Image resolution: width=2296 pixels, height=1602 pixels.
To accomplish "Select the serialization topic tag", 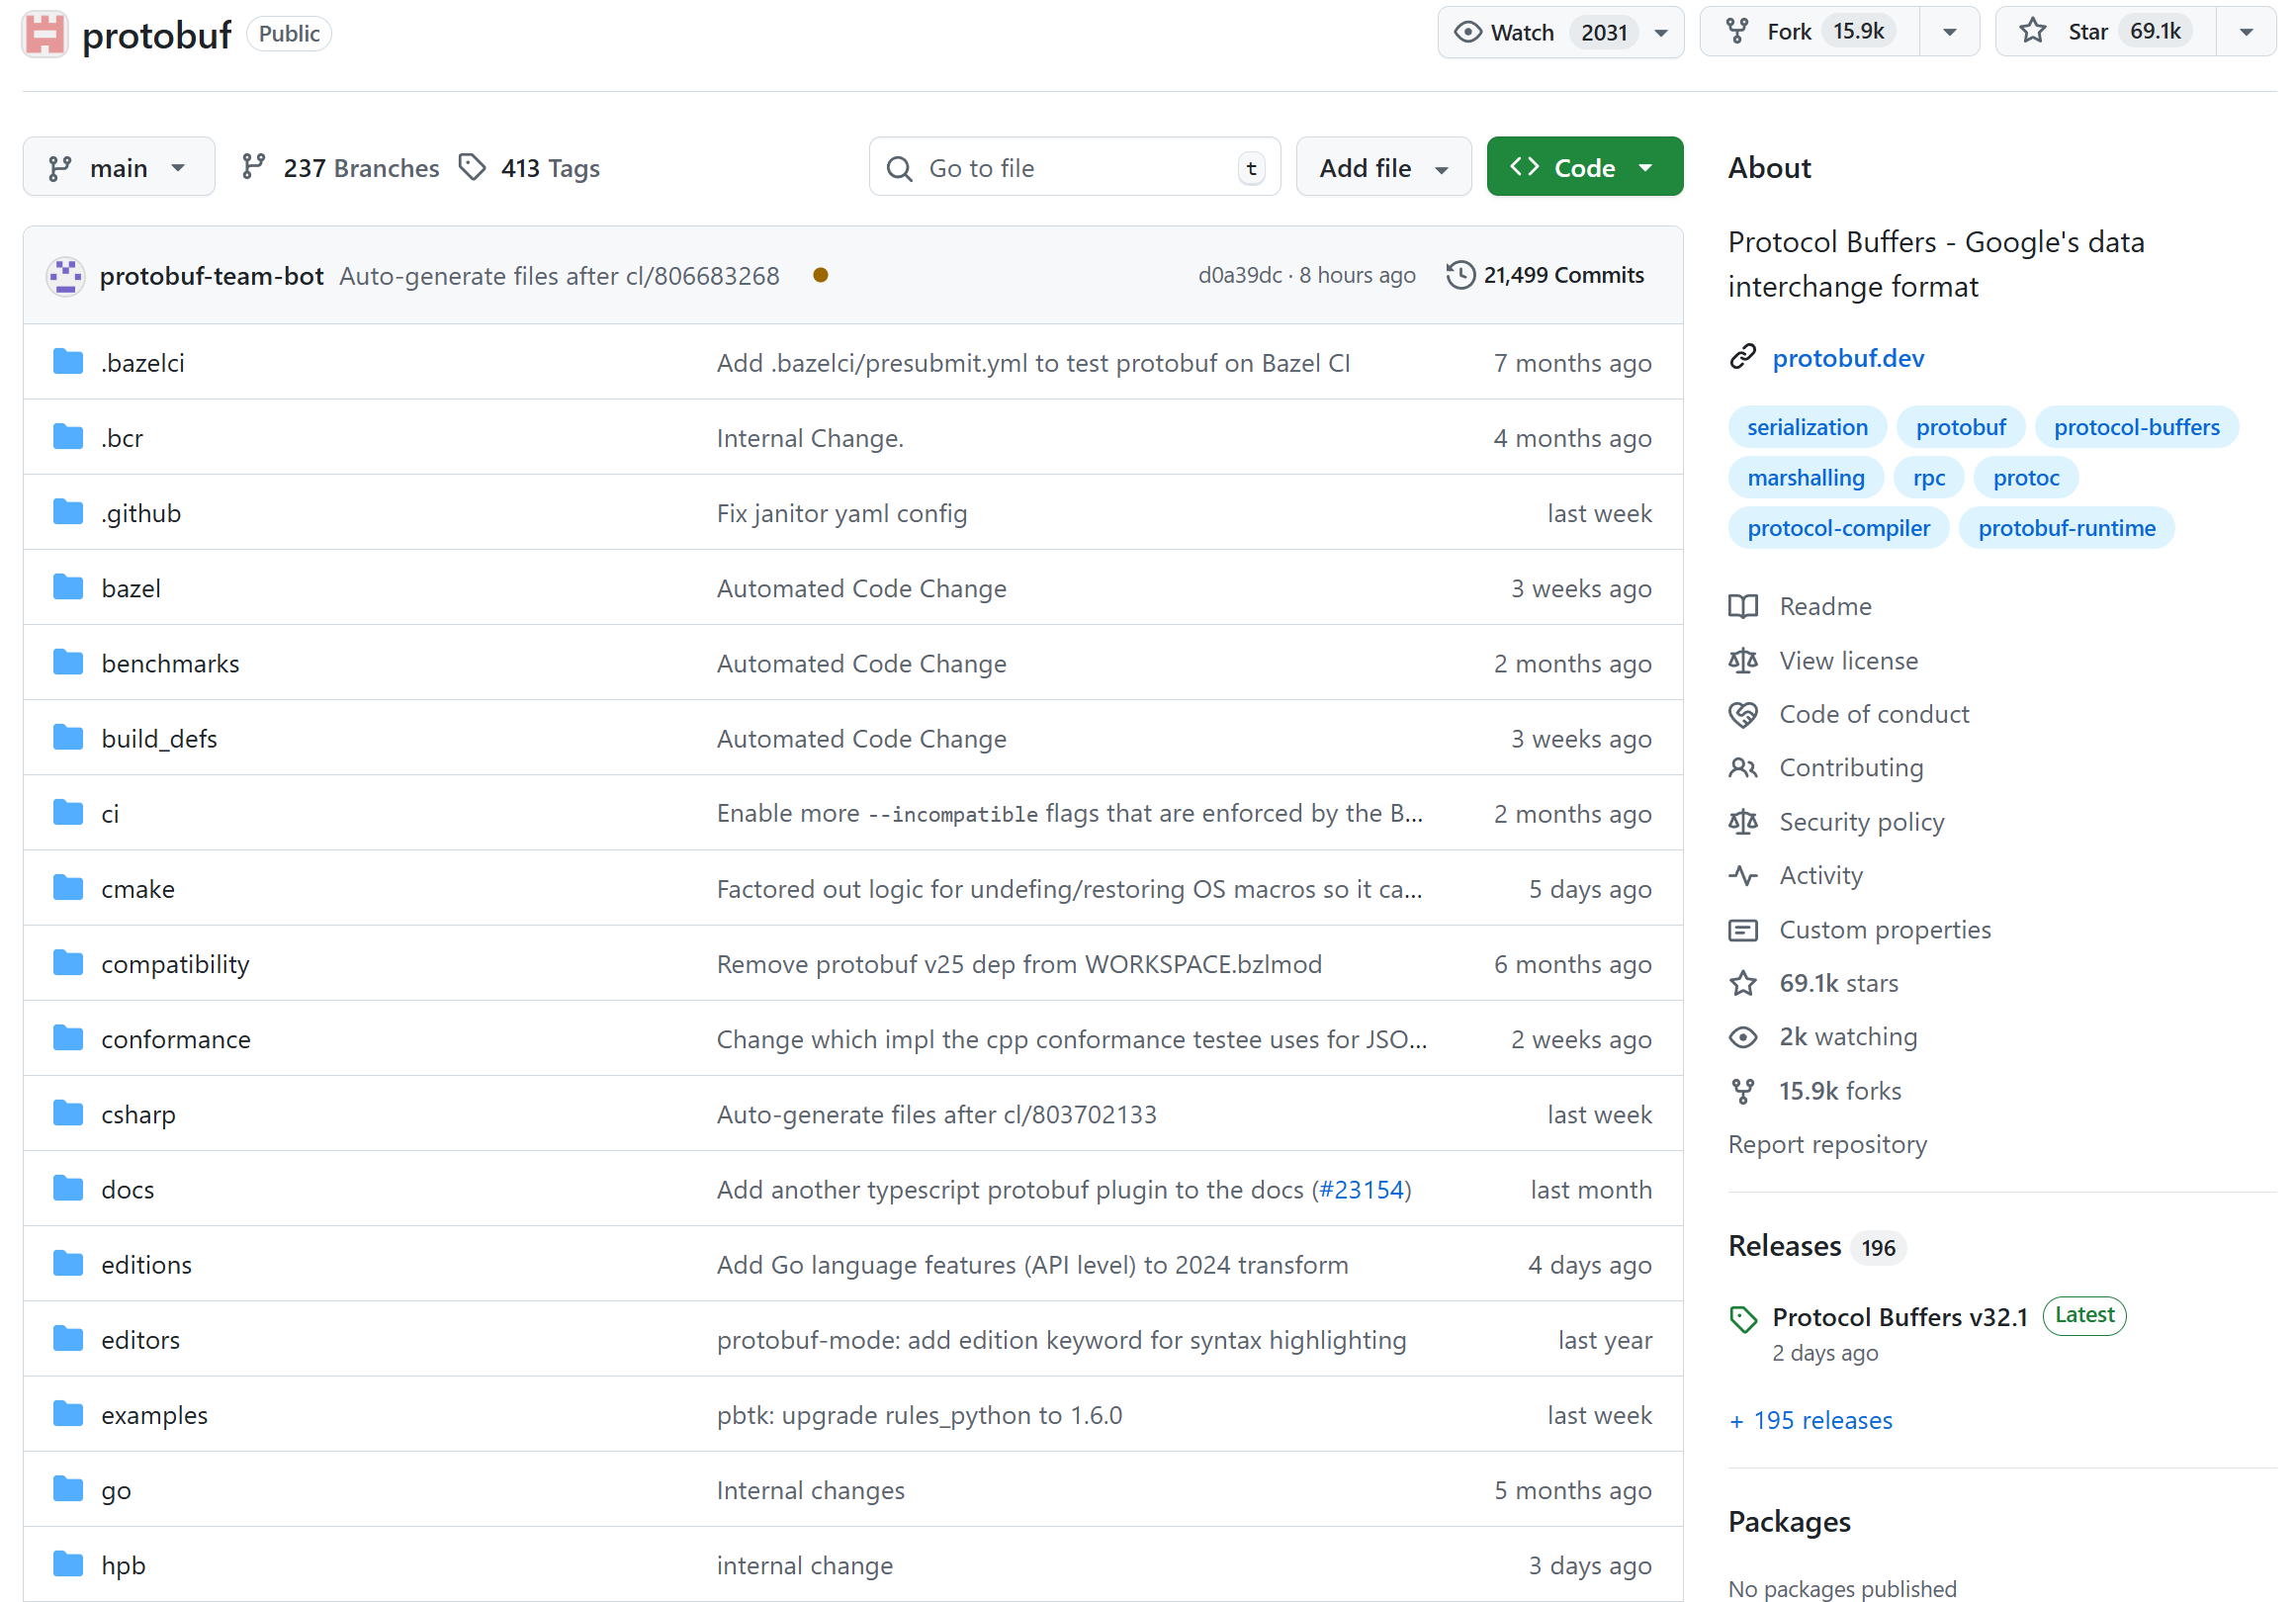I will pyautogui.click(x=1807, y=426).
